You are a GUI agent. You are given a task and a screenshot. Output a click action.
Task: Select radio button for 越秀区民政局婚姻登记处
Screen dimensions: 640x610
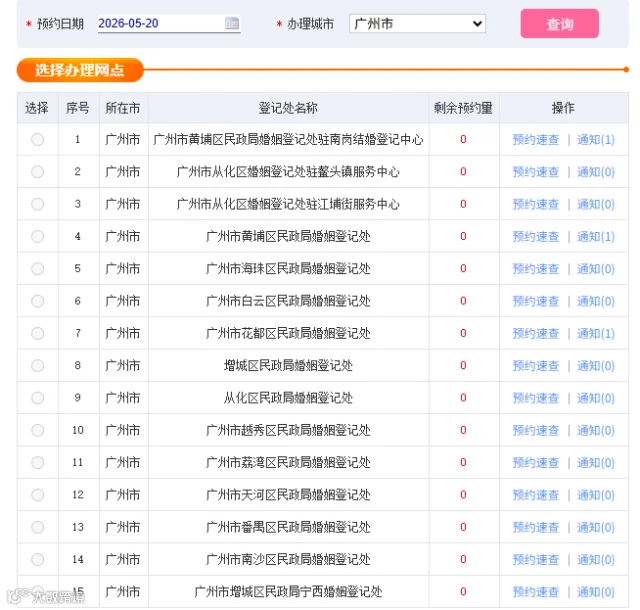(x=38, y=430)
